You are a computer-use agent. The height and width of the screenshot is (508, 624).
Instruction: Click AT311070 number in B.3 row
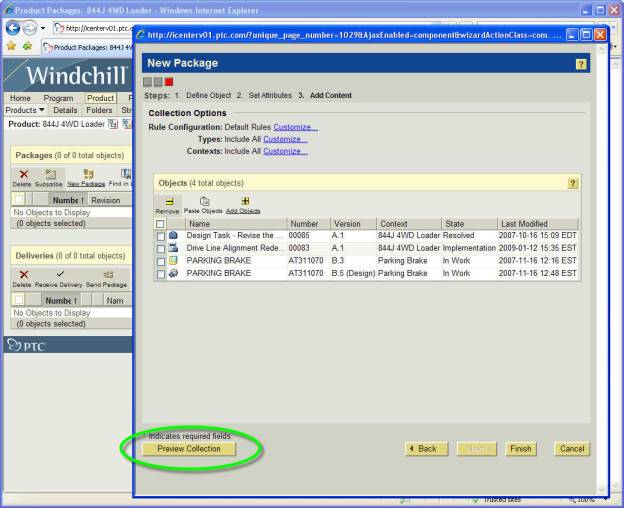306,261
